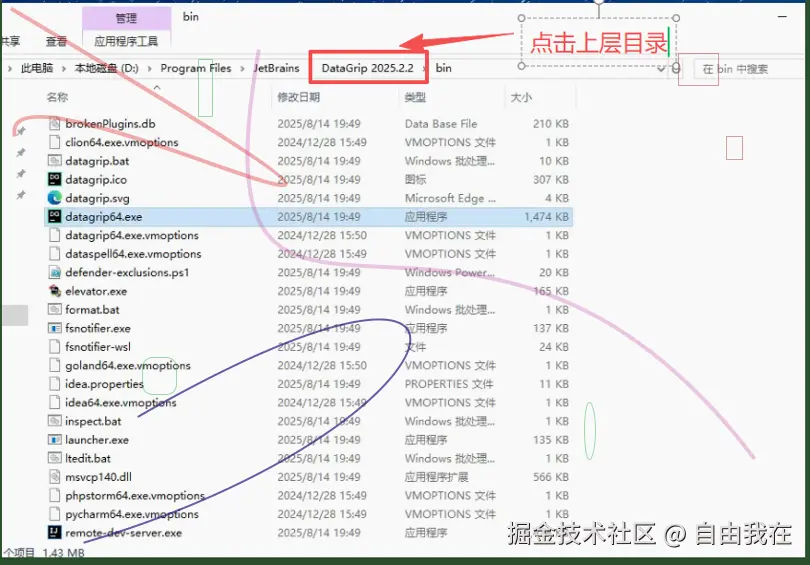The image size is (810, 565).
Task: Click the datagrip64.exe.vmoptions file icon
Action: point(54,235)
